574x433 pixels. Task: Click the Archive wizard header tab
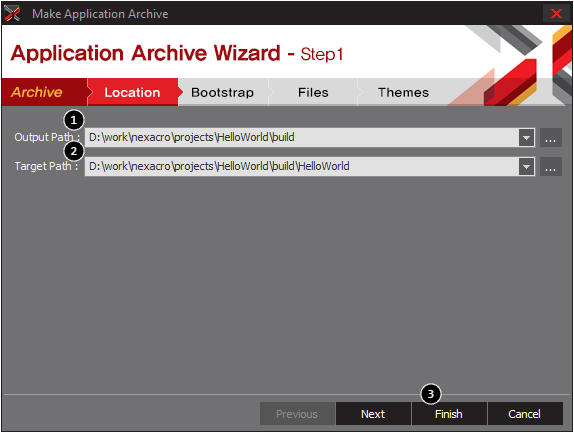(37, 92)
